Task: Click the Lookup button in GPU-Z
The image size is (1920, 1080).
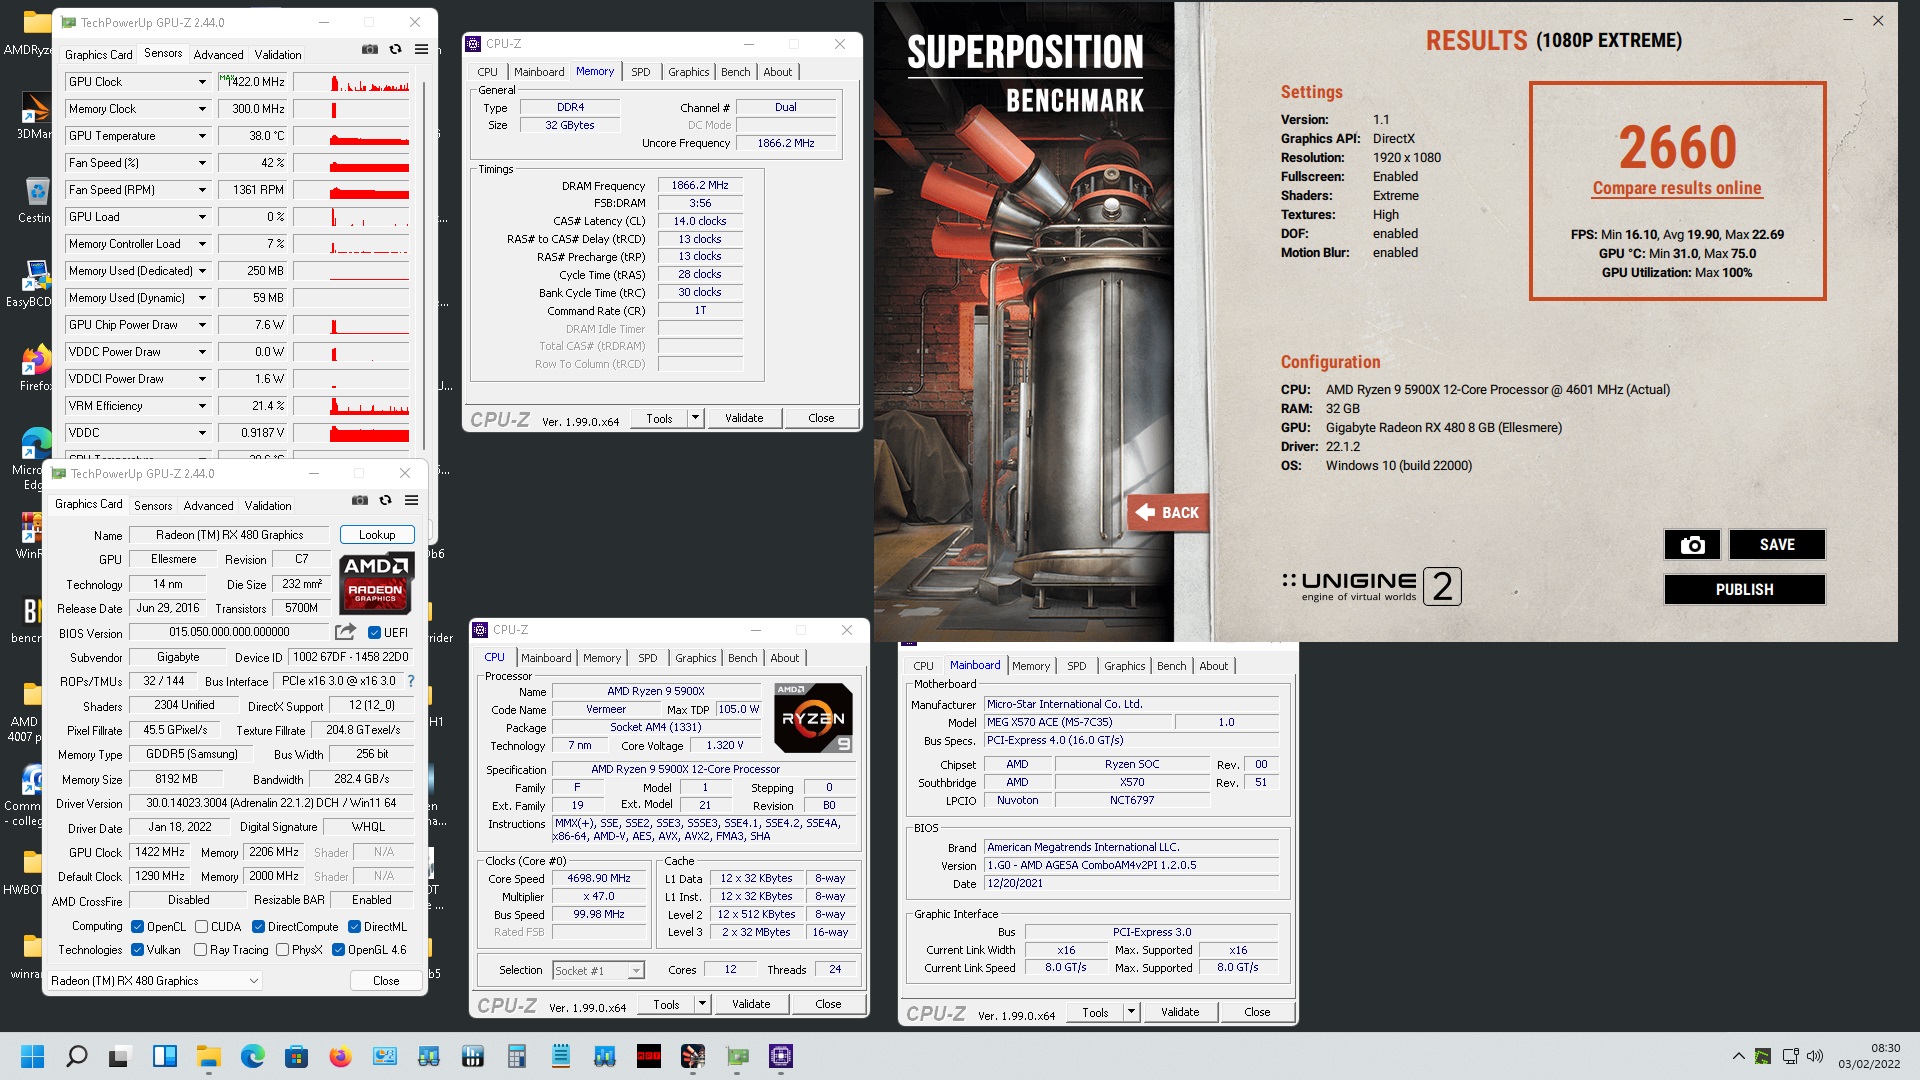Action: coord(377,535)
